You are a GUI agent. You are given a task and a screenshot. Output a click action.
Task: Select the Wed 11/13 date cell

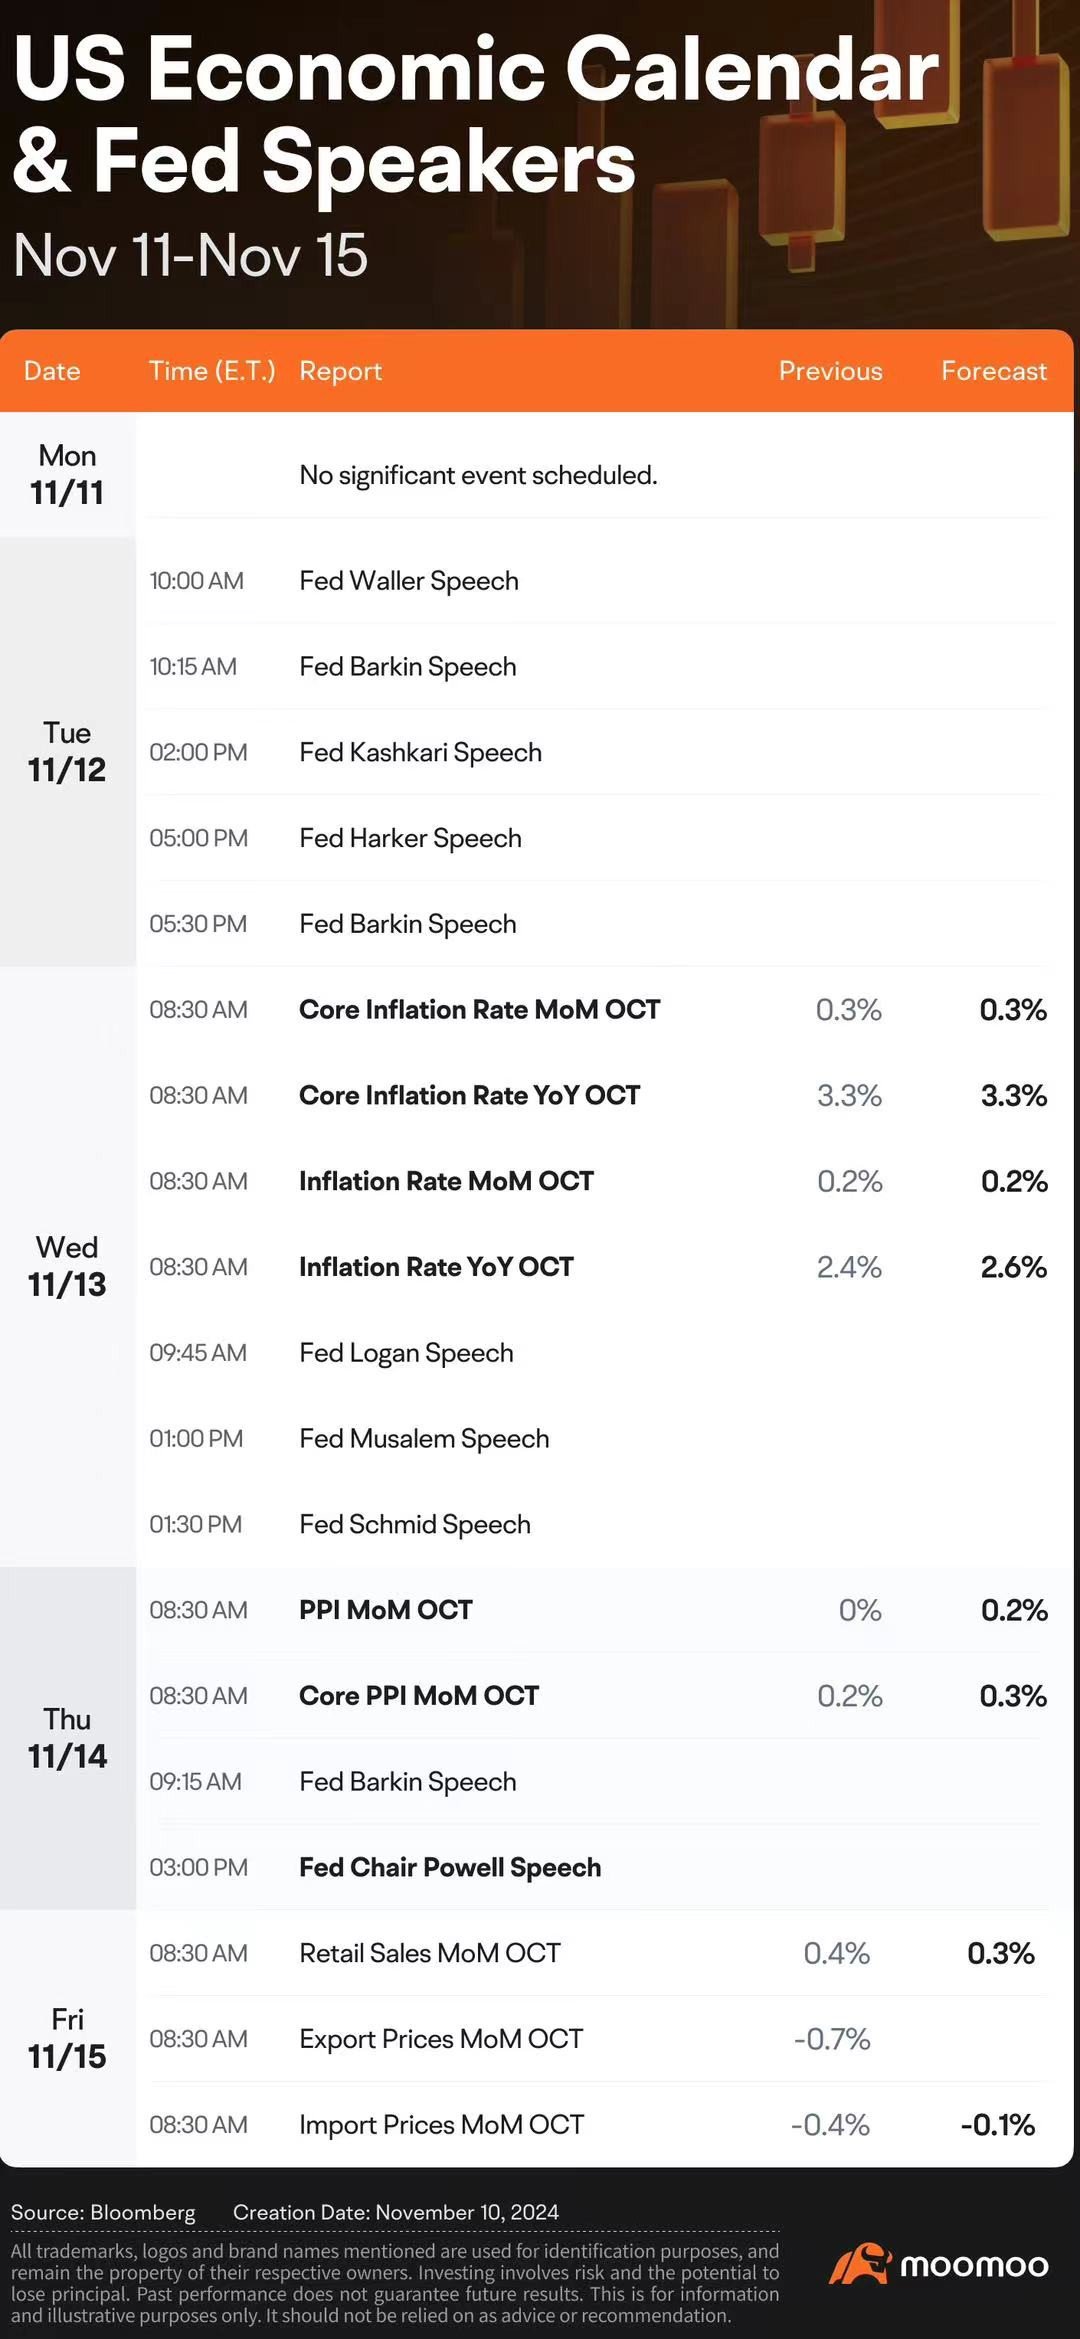pyautogui.click(x=67, y=1266)
